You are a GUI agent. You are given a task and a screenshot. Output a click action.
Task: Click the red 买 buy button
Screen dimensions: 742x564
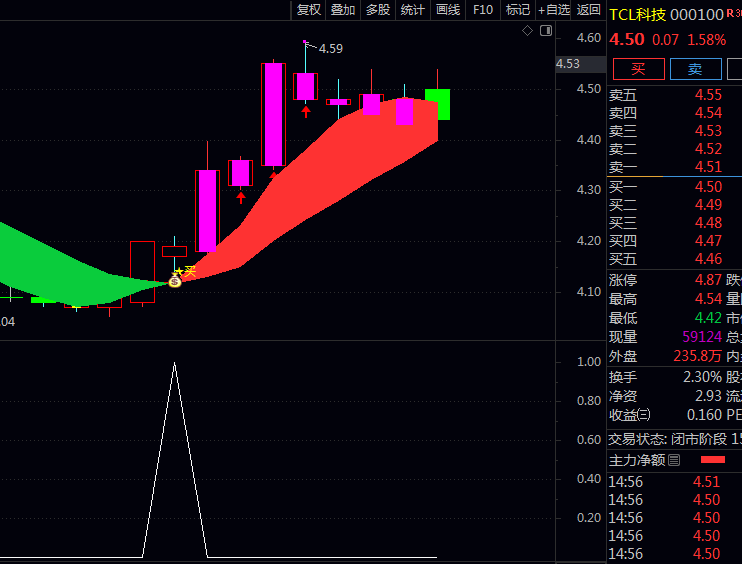click(638, 69)
